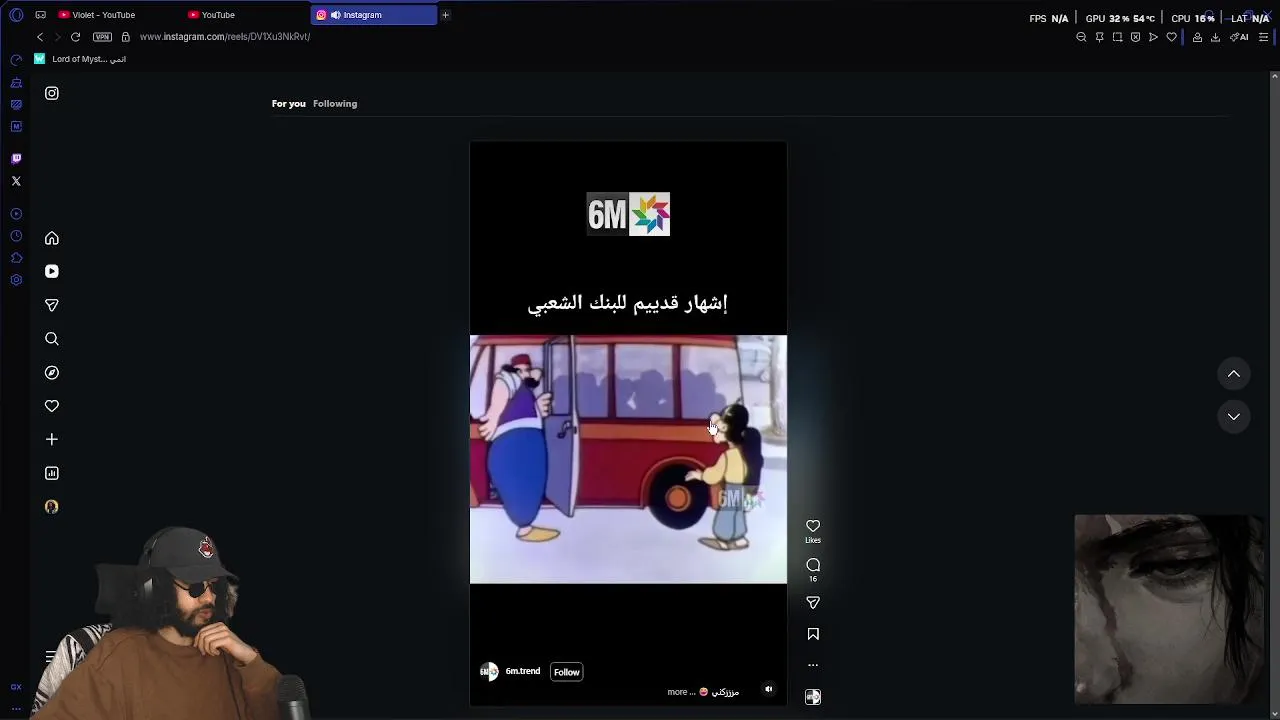1280x720 pixels.
Task: Go to previous reel with up chevron
Action: (x=1234, y=374)
